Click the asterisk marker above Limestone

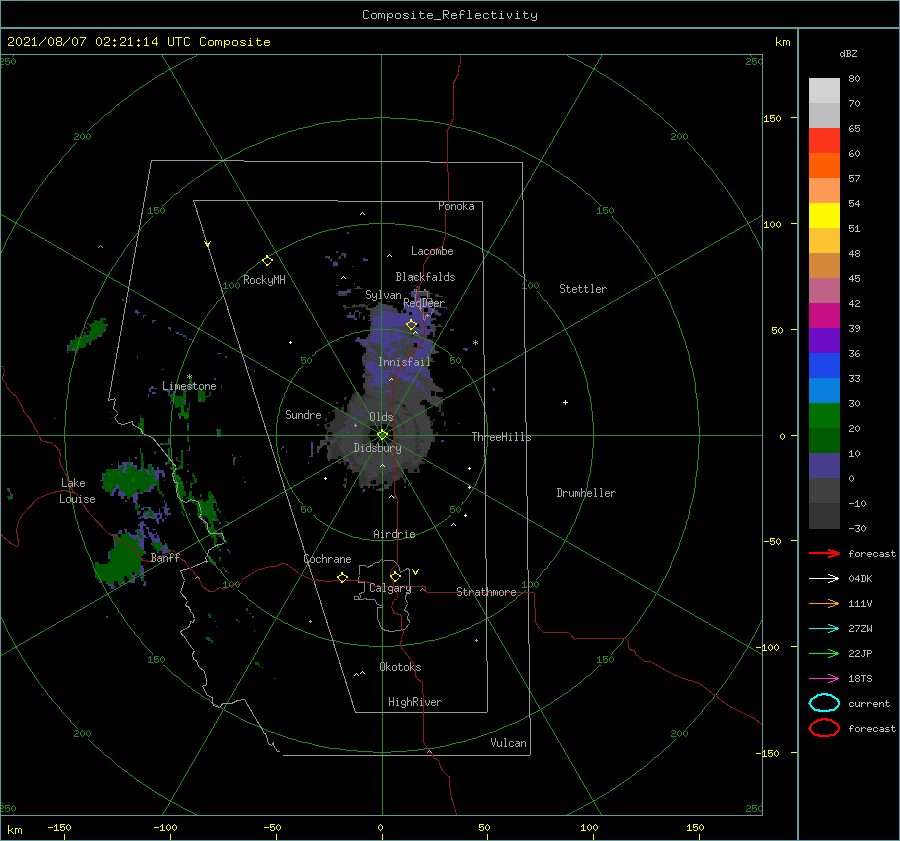tap(189, 377)
